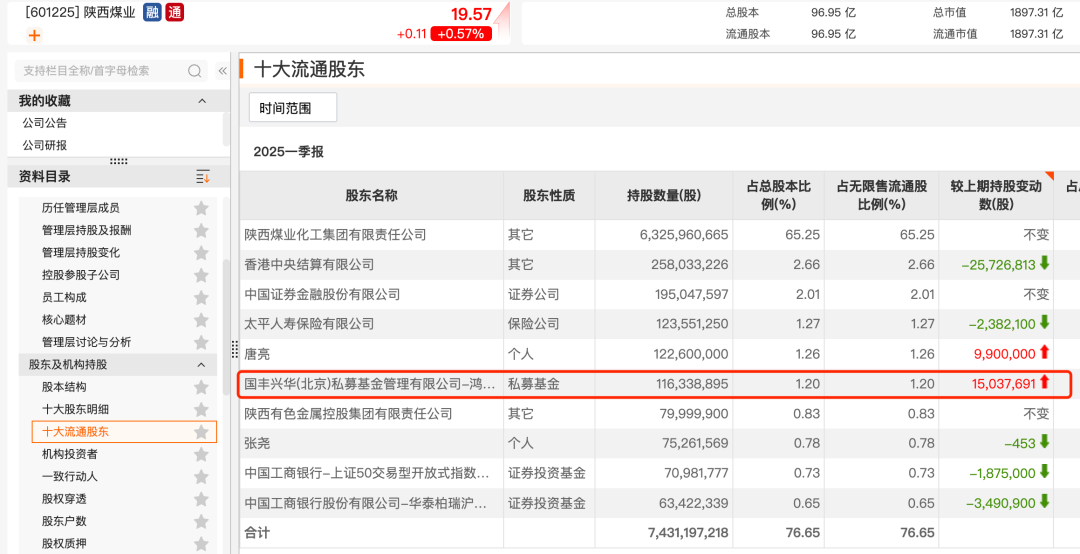Click the column search input field

(x=100, y=71)
